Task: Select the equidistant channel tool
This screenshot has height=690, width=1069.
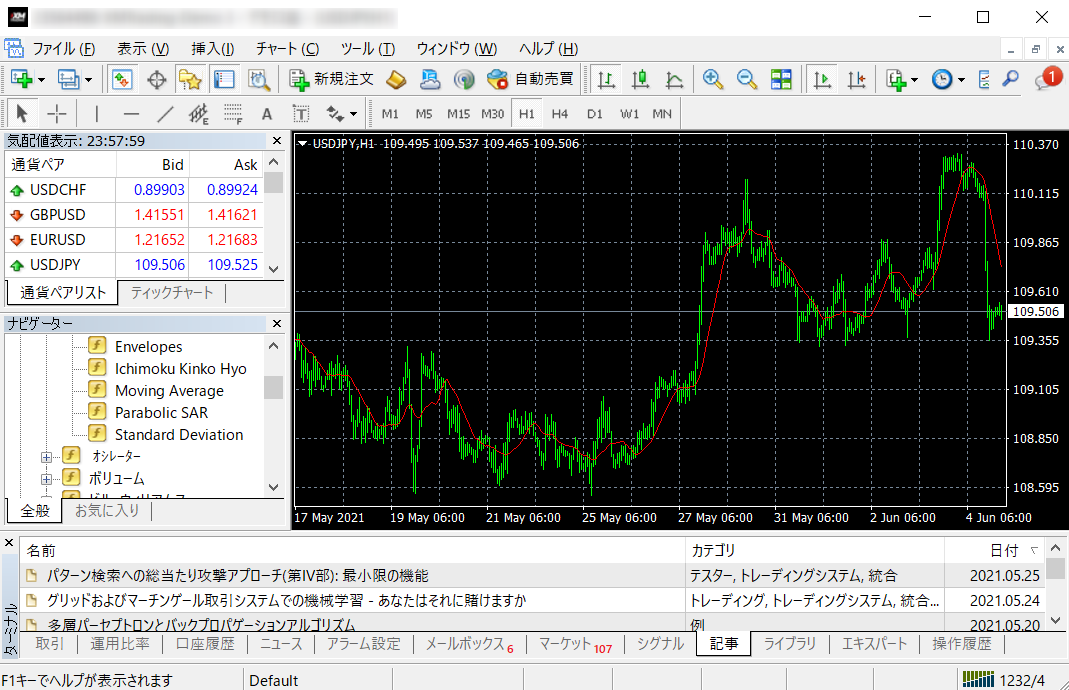Action: pos(198,113)
